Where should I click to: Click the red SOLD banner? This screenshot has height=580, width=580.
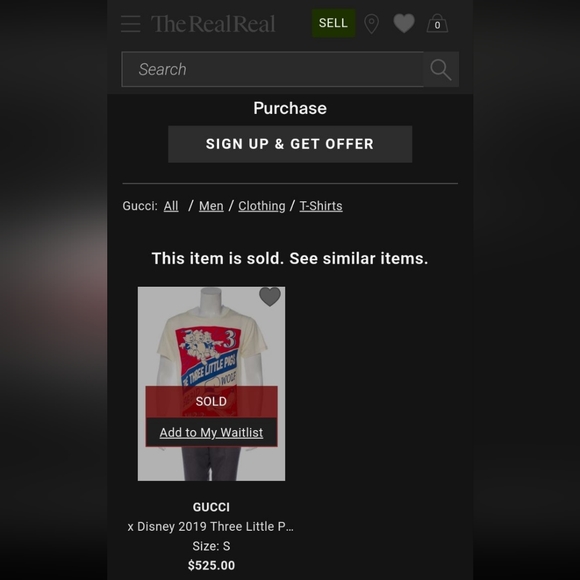(x=211, y=401)
